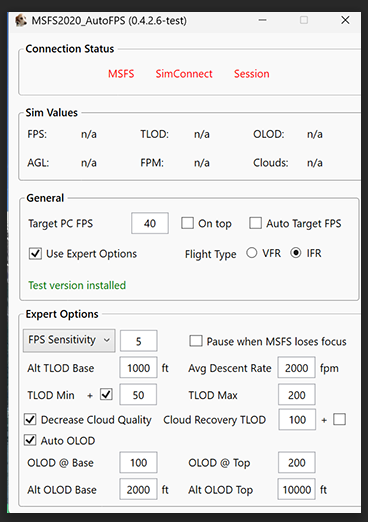Click the Session status text
The image size is (368, 522).
(x=252, y=74)
